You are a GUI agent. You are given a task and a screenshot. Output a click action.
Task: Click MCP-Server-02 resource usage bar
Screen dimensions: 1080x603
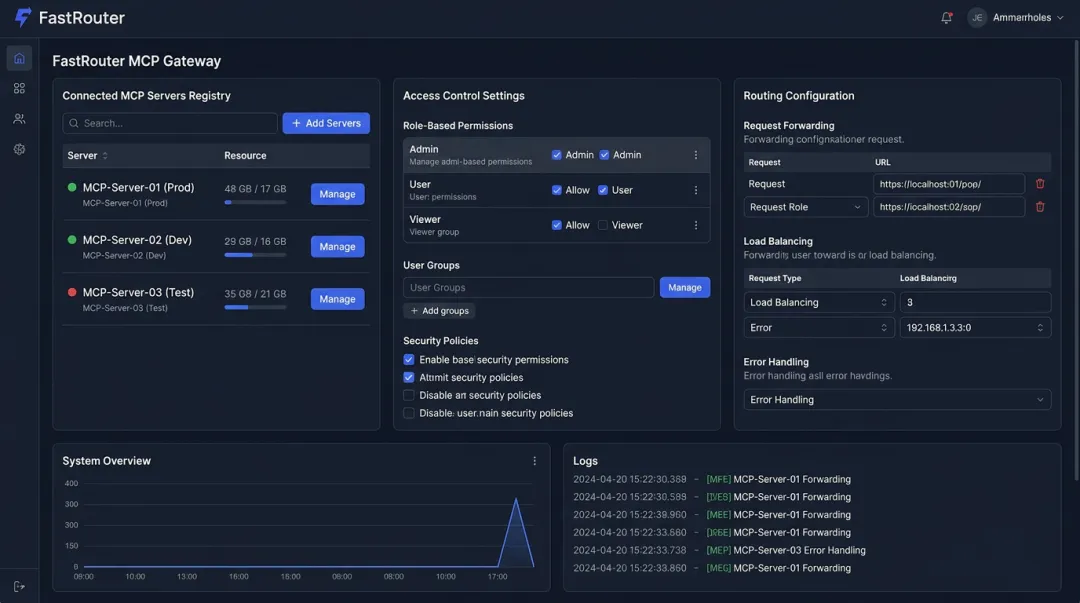255,255
